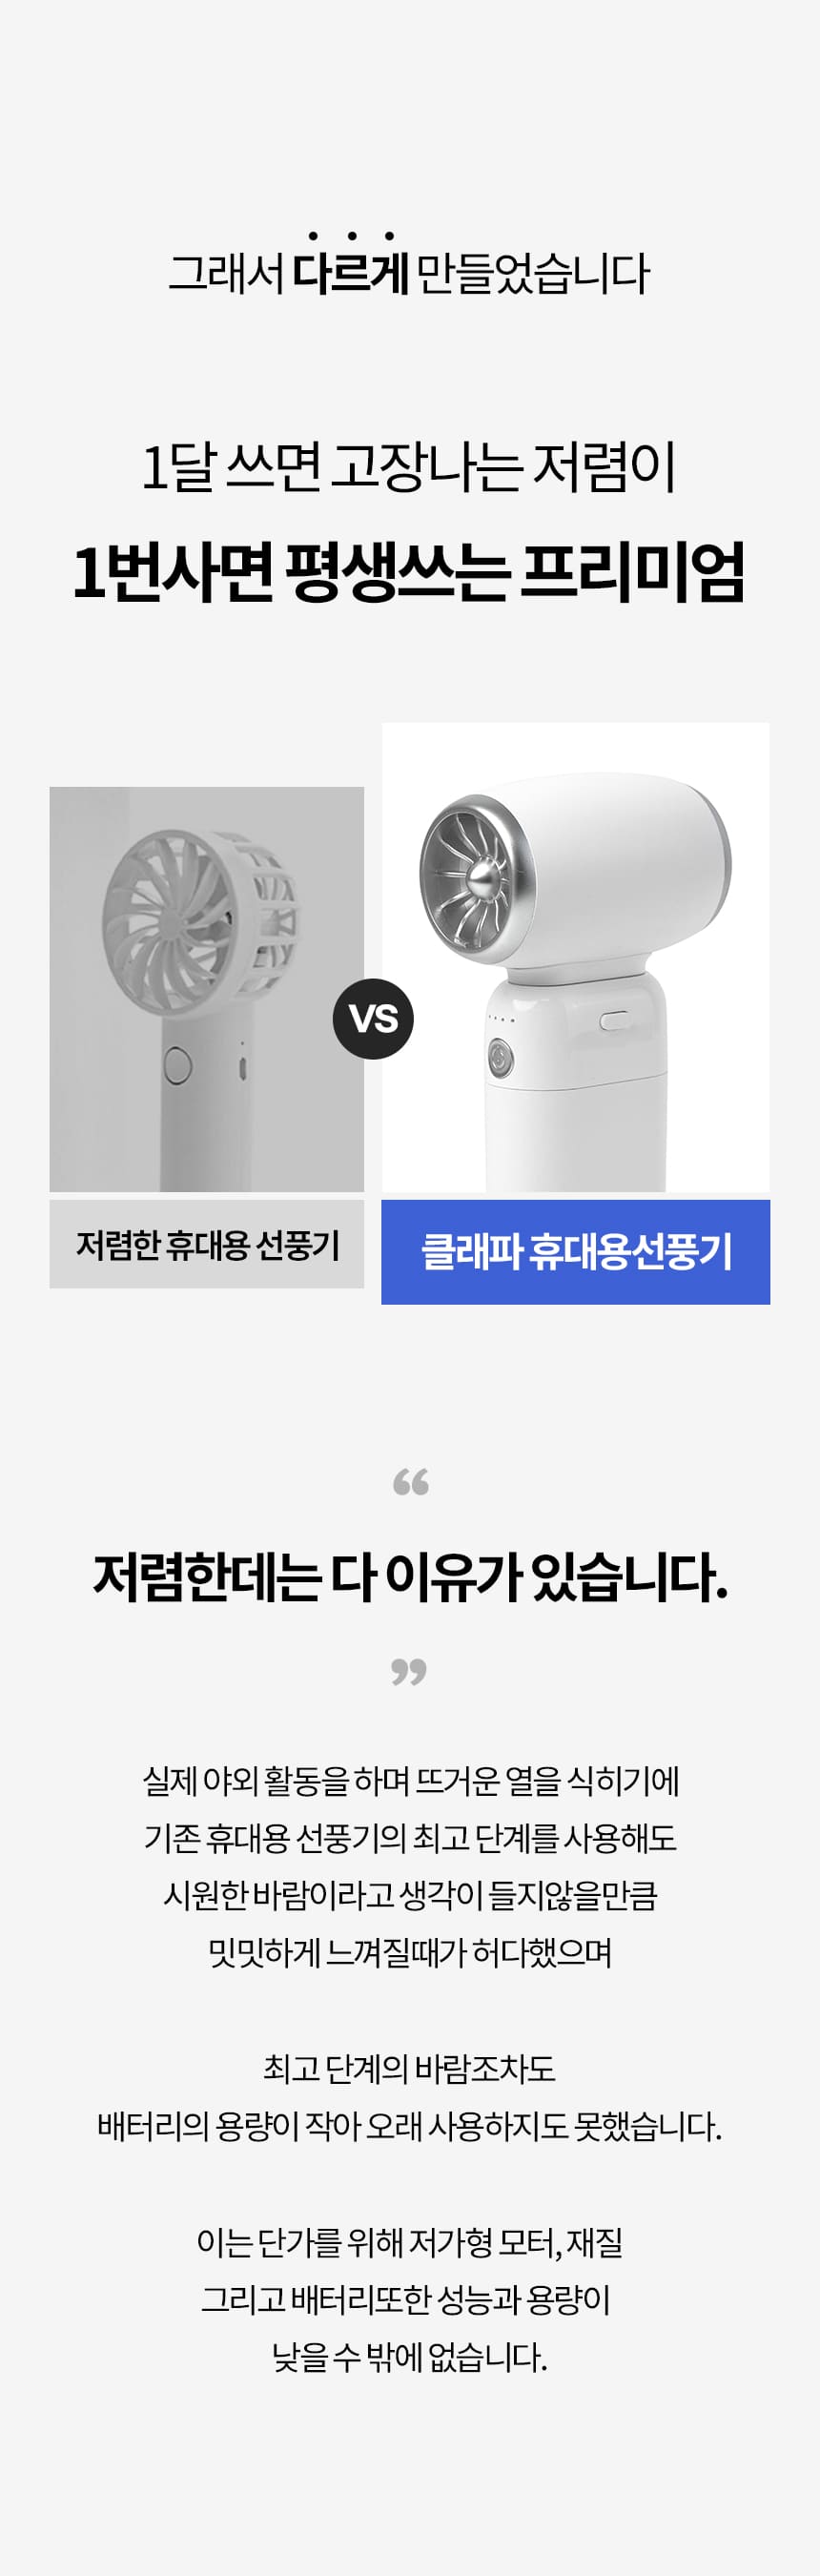Click the text 1달 쓰면 고장나는 저렴이
The height and width of the screenshot is (2576, 820).
pos(409,467)
